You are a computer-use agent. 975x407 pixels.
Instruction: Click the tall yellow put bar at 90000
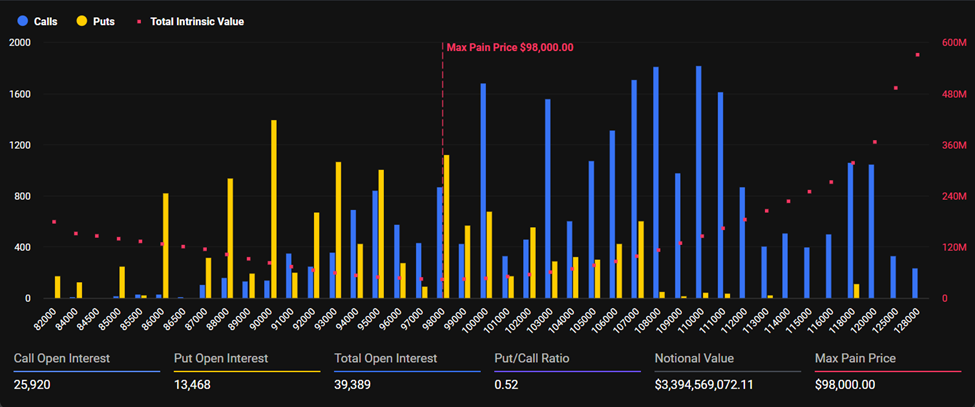click(x=274, y=209)
